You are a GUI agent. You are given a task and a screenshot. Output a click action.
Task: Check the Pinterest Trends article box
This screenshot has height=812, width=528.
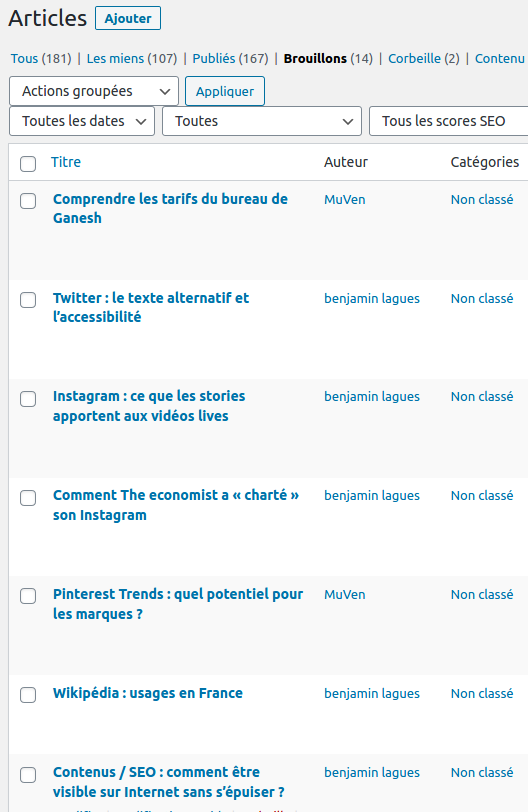(x=28, y=596)
